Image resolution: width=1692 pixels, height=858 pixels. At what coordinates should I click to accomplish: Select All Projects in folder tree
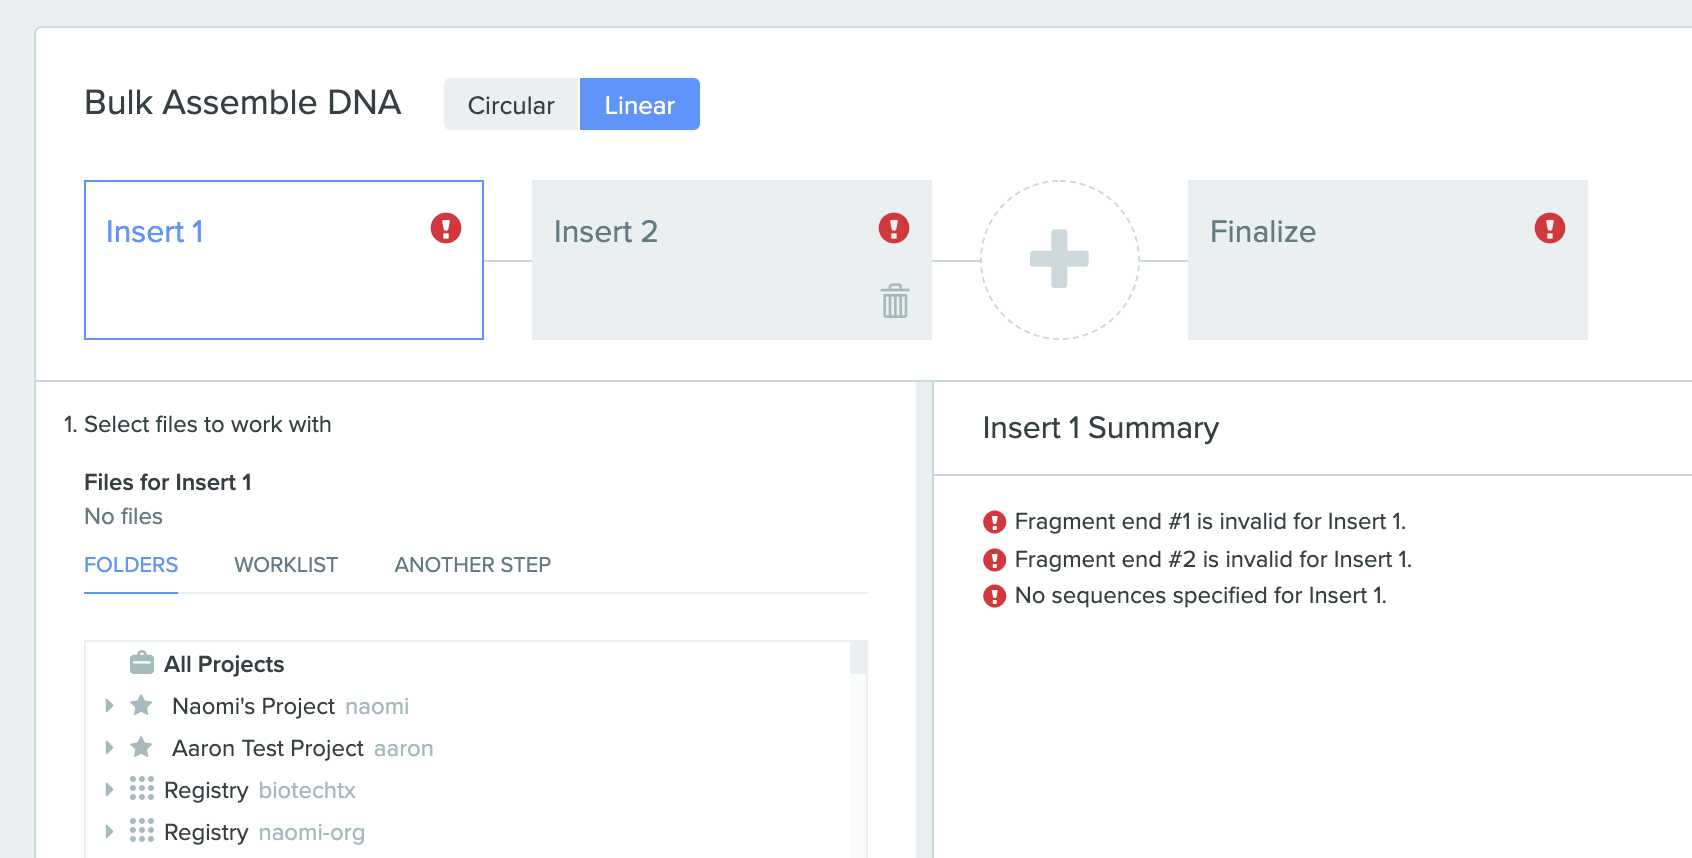(x=224, y=664)
